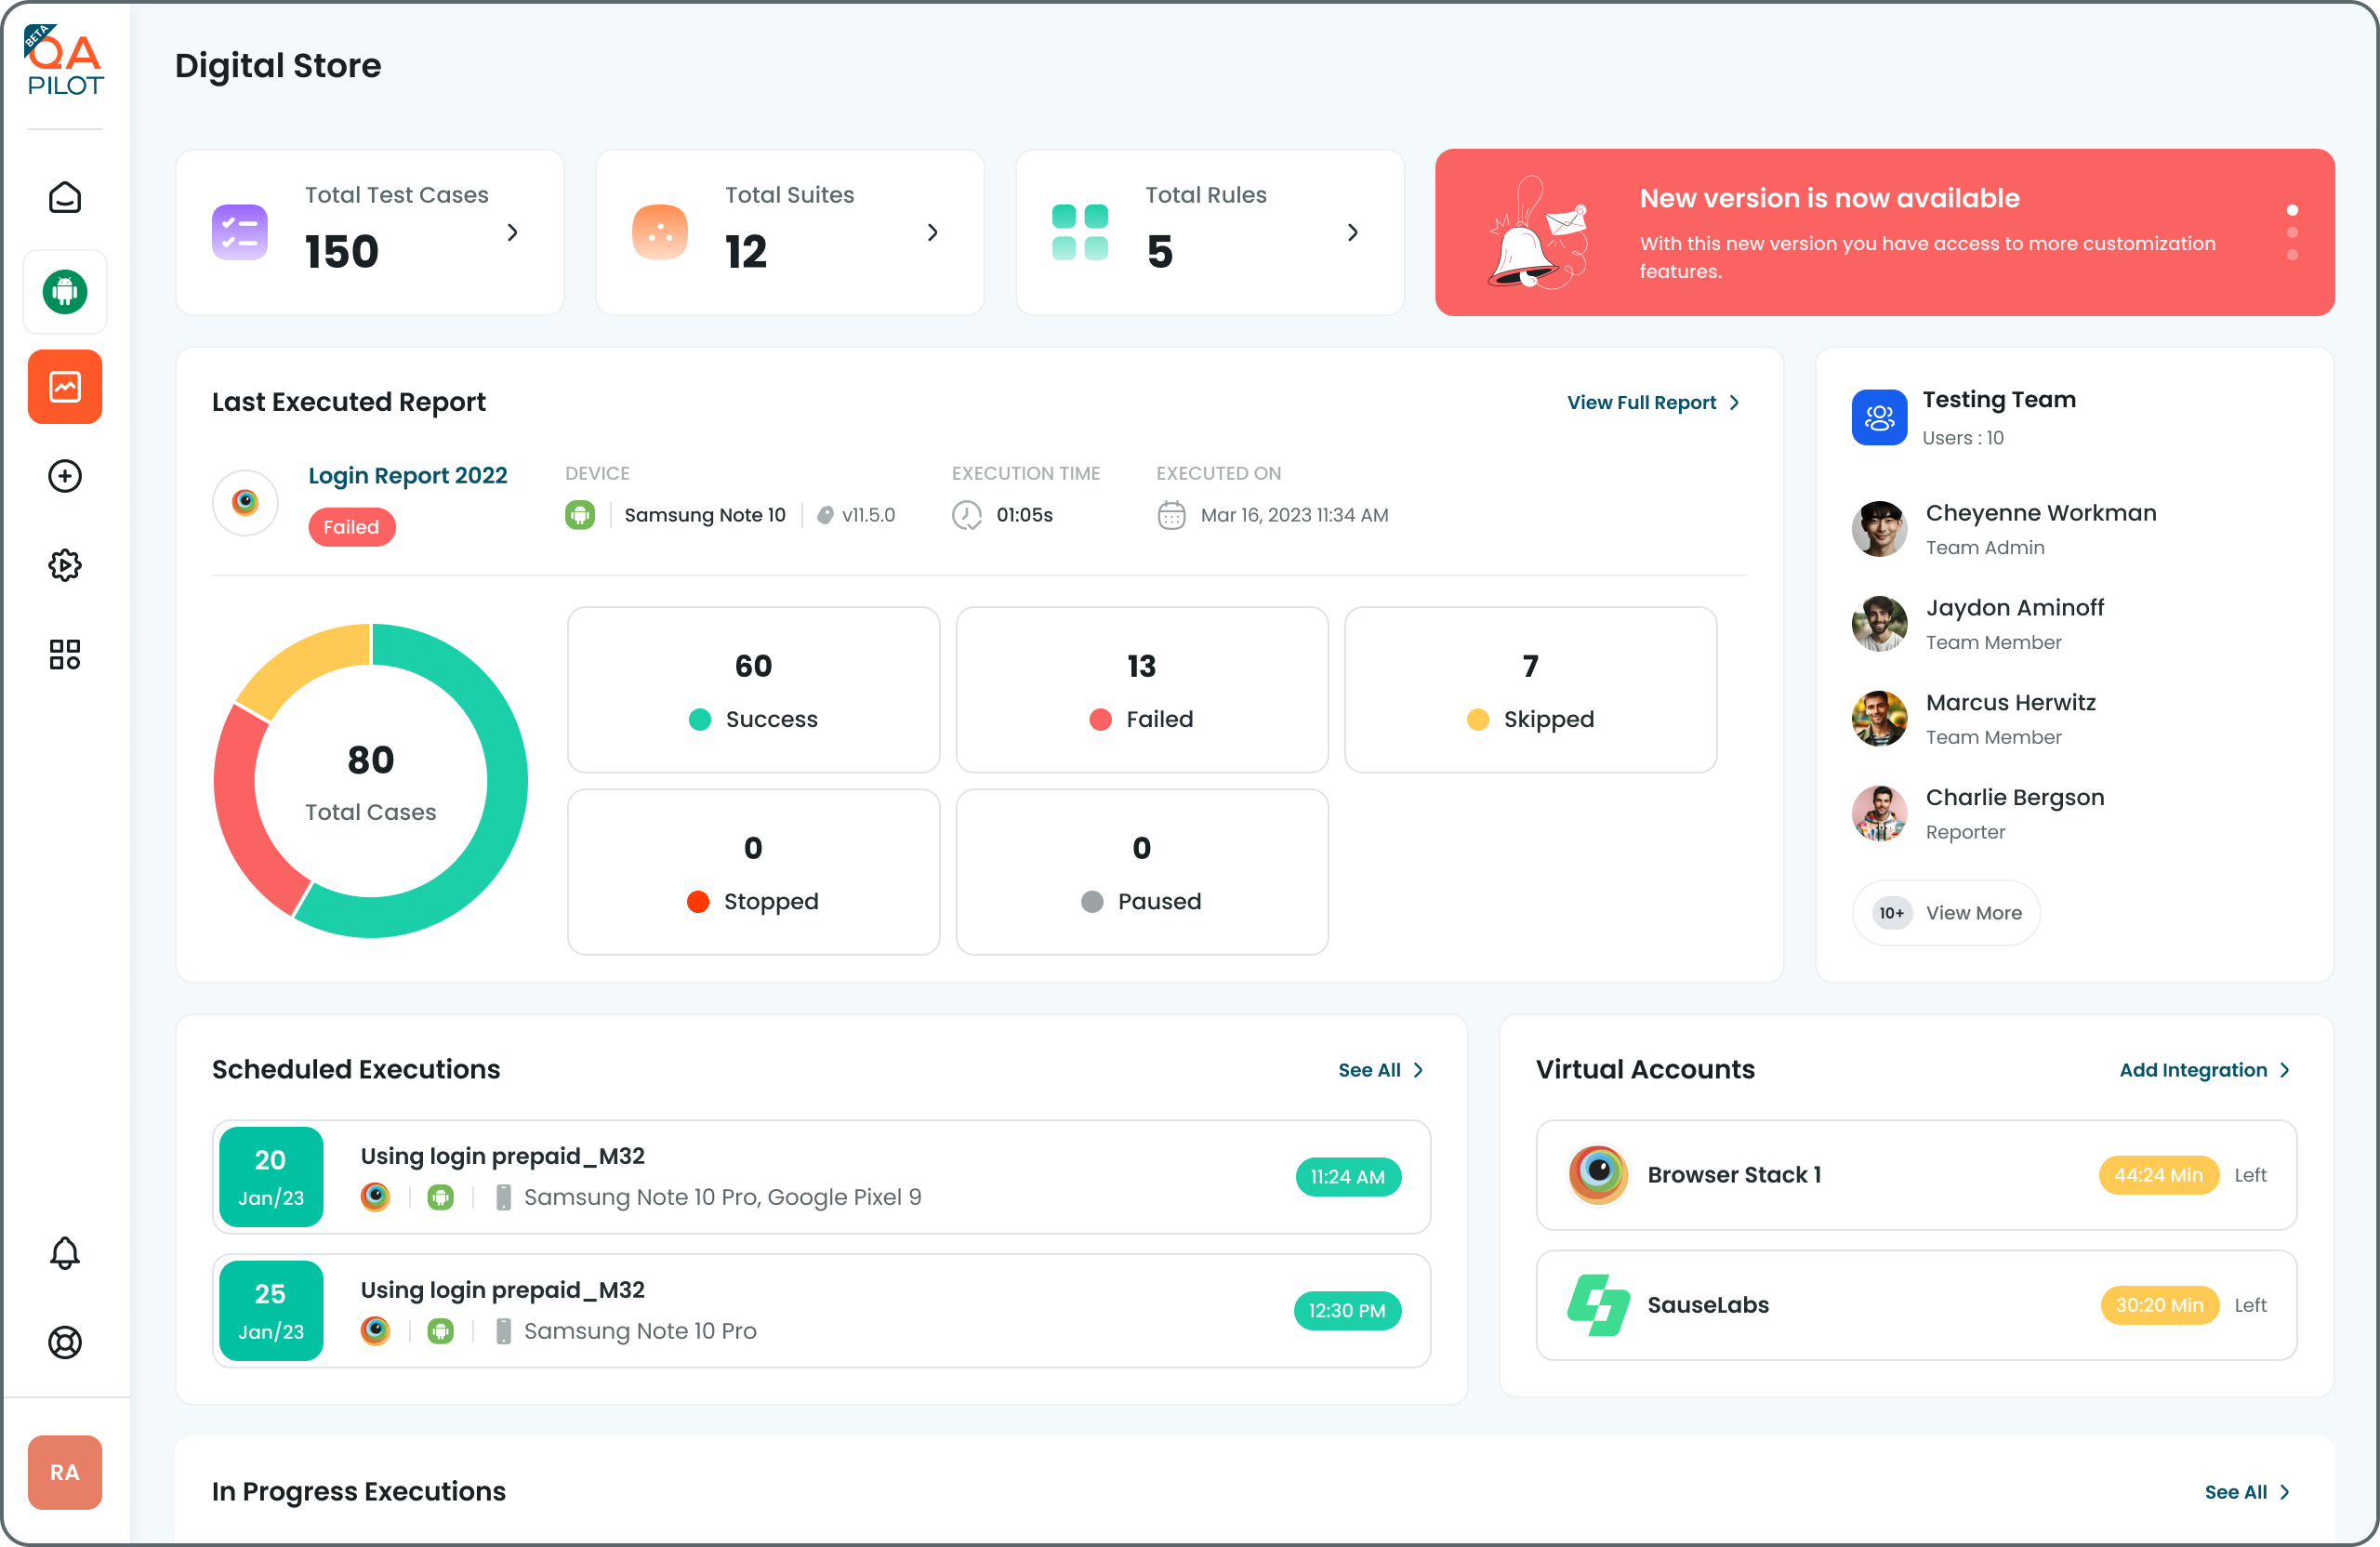Screen dimensions: 2380x1547
Task: Open Cheyenne Workman's team profile
Action: [2040, 514]
